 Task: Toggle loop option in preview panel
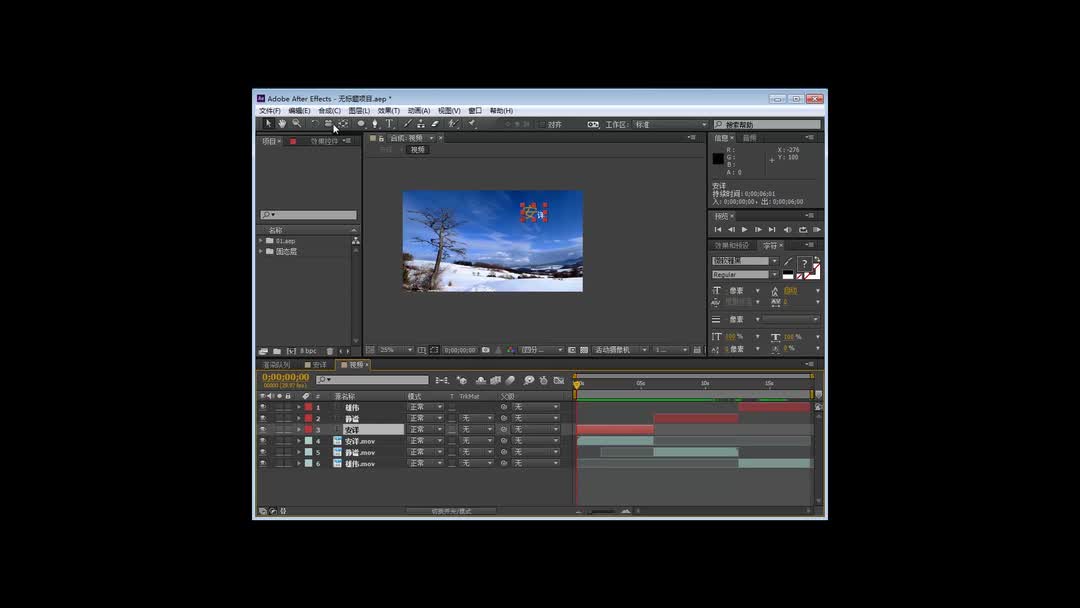(803, 229)
